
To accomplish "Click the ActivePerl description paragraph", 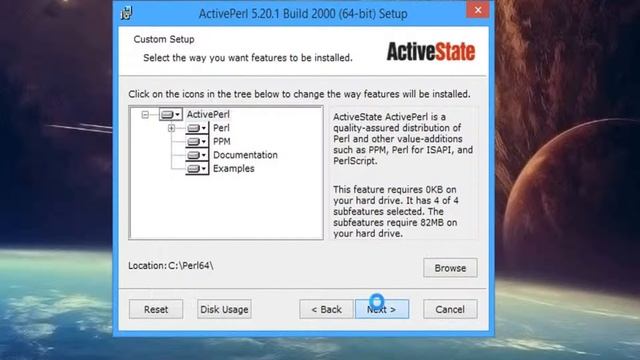I will (403, 139).
